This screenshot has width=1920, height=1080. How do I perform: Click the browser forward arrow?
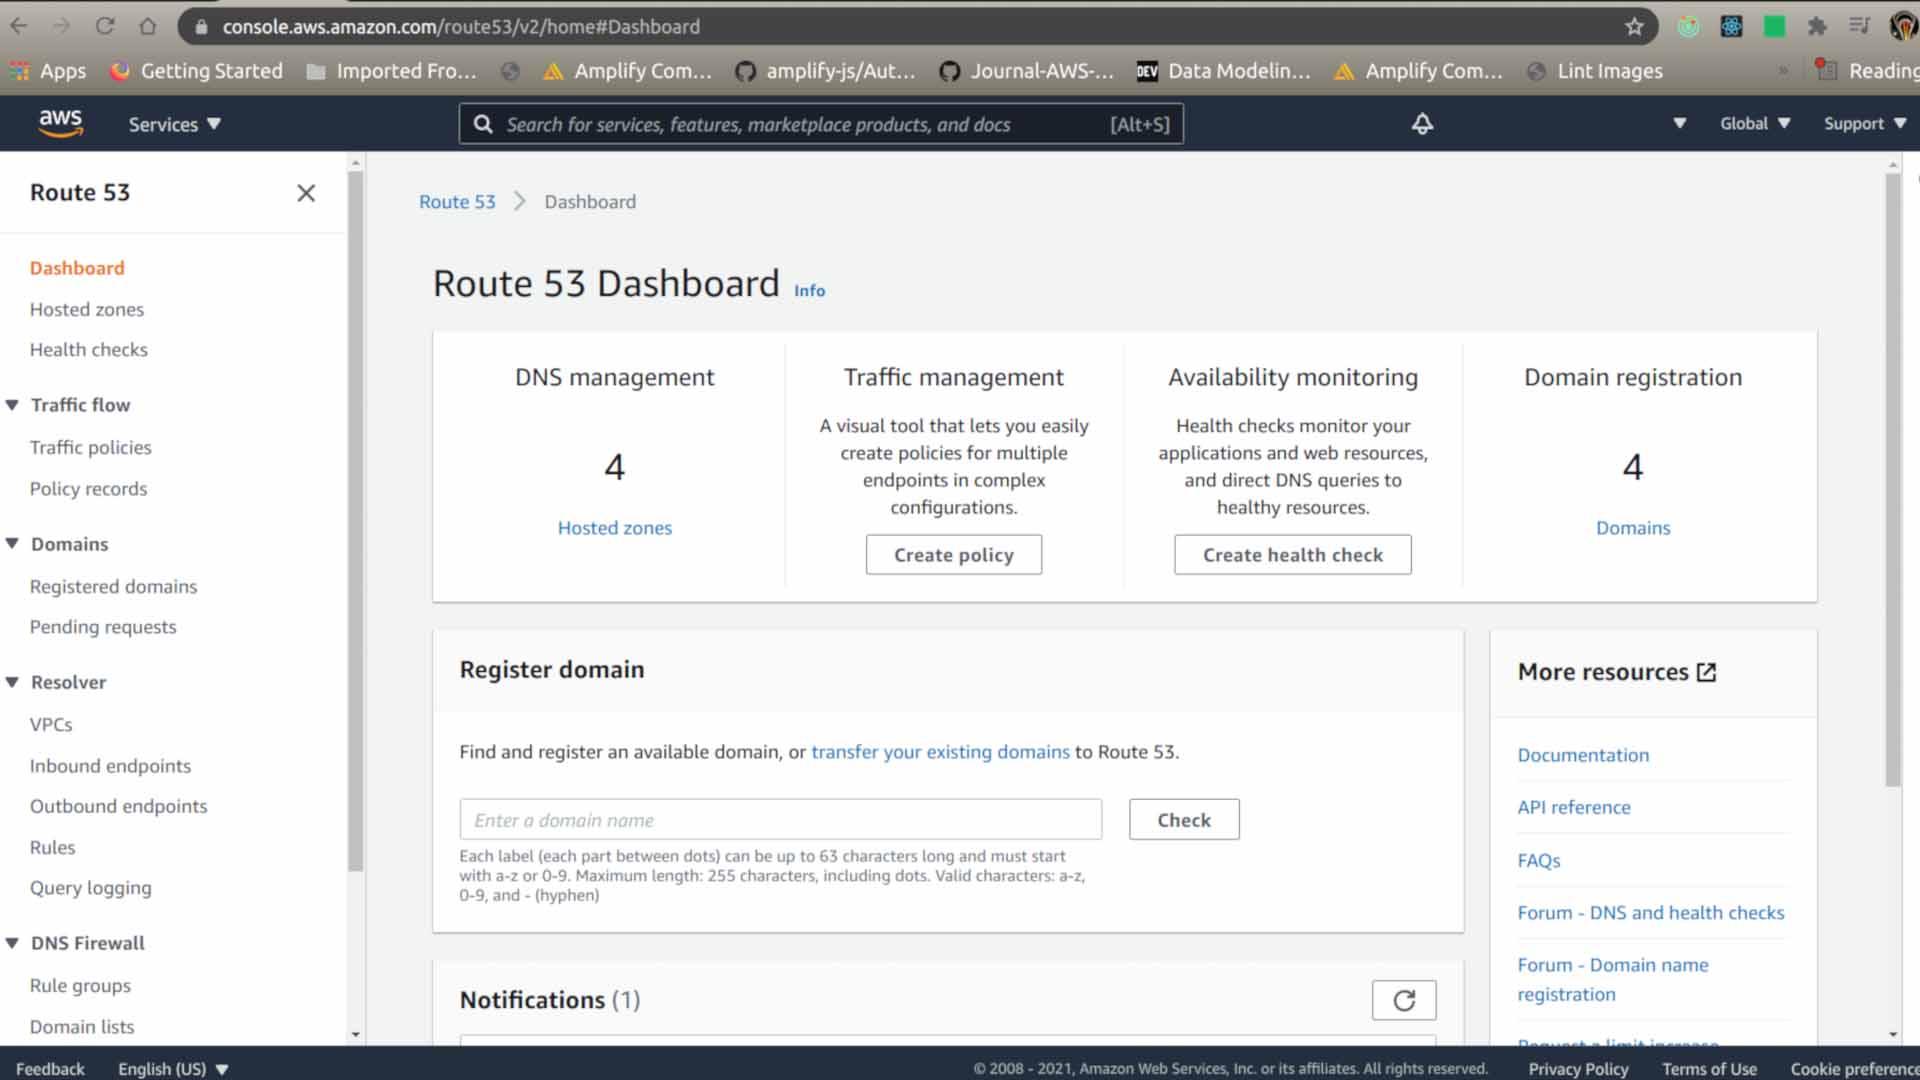(x=62, y=27)
